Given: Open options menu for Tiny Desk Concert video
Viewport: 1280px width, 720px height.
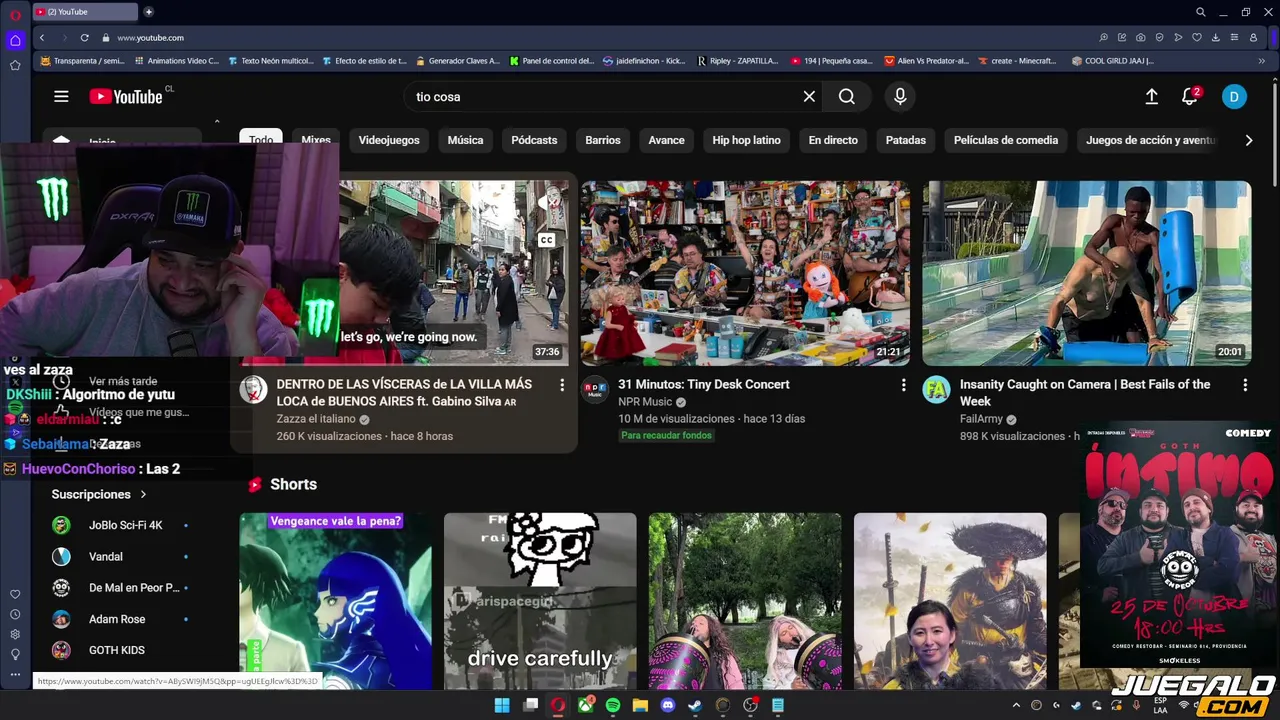Looking at the screenshot, I should point(903,385).
